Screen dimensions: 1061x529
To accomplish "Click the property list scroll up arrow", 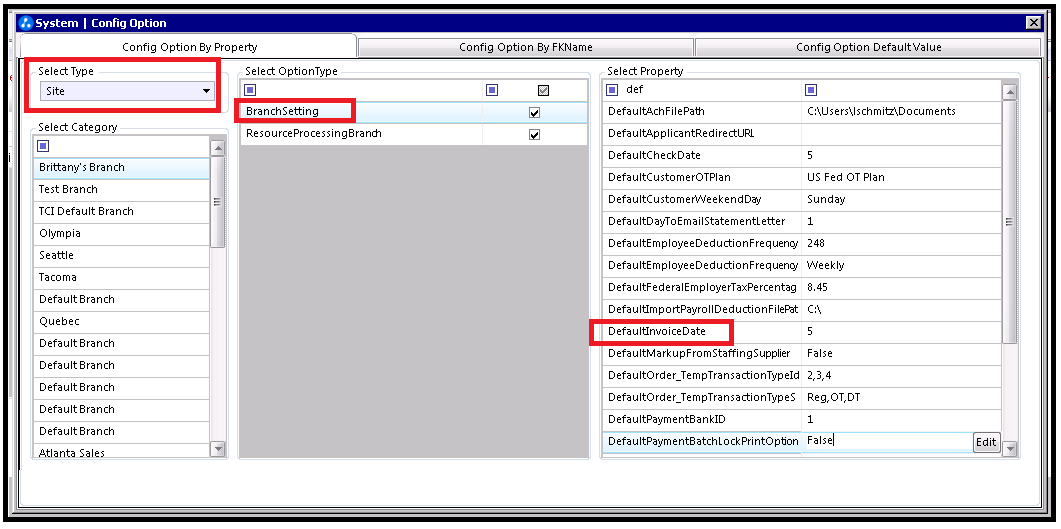I will [1010, 91].
